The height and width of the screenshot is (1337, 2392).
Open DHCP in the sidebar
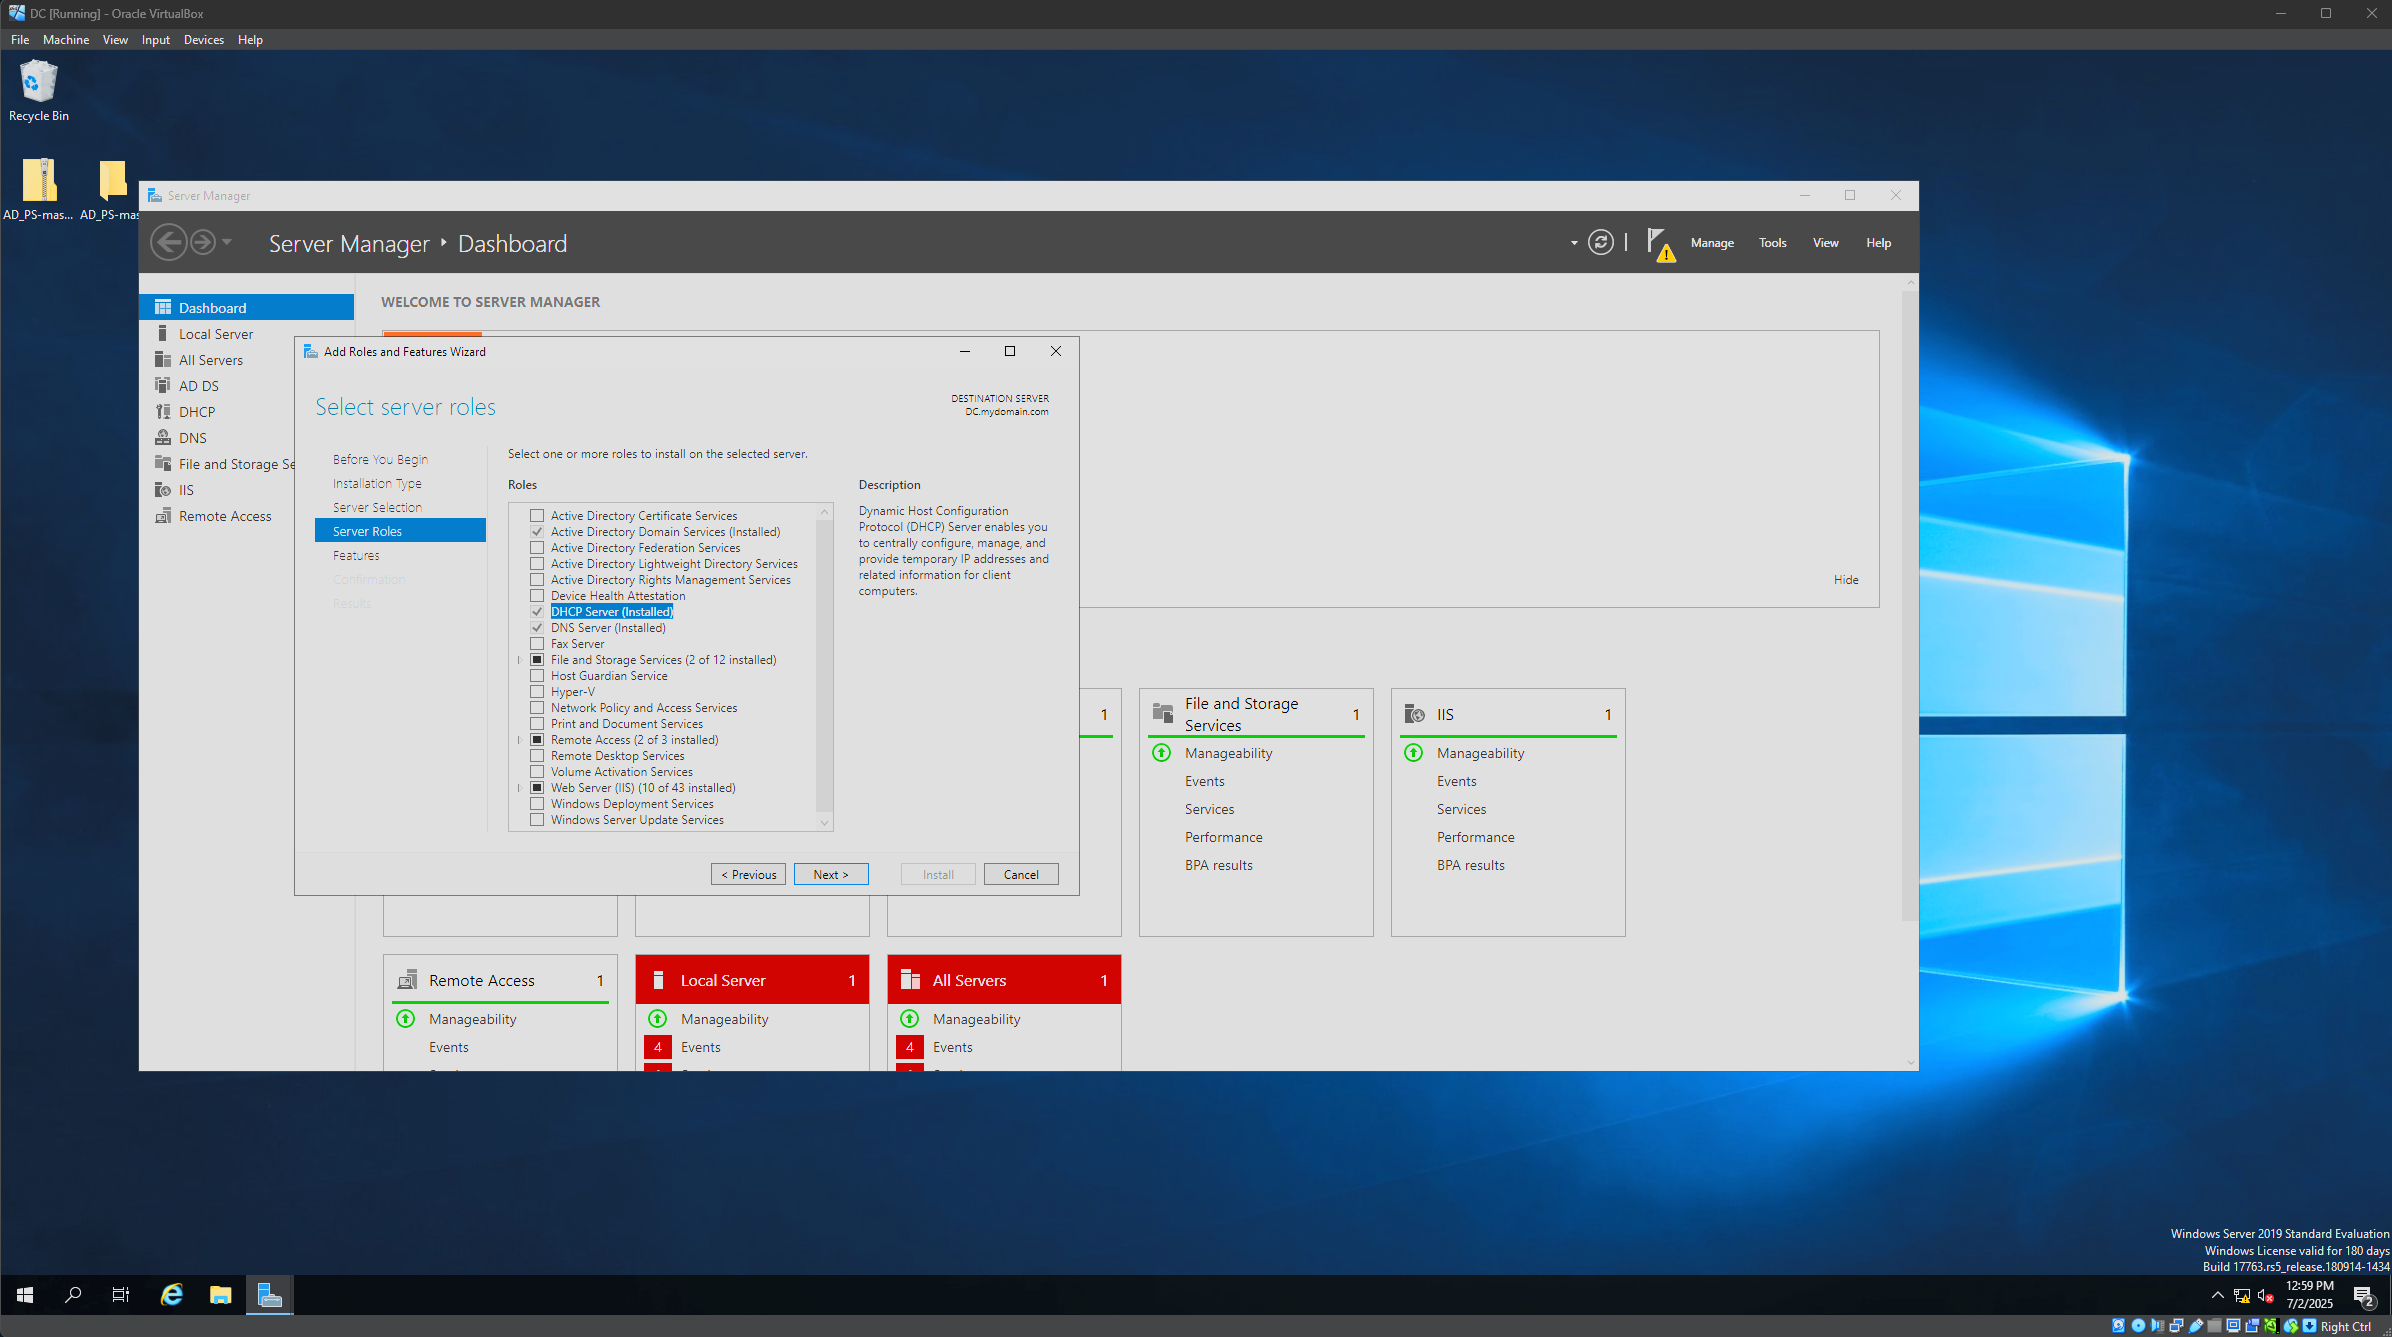coord(217,412)
